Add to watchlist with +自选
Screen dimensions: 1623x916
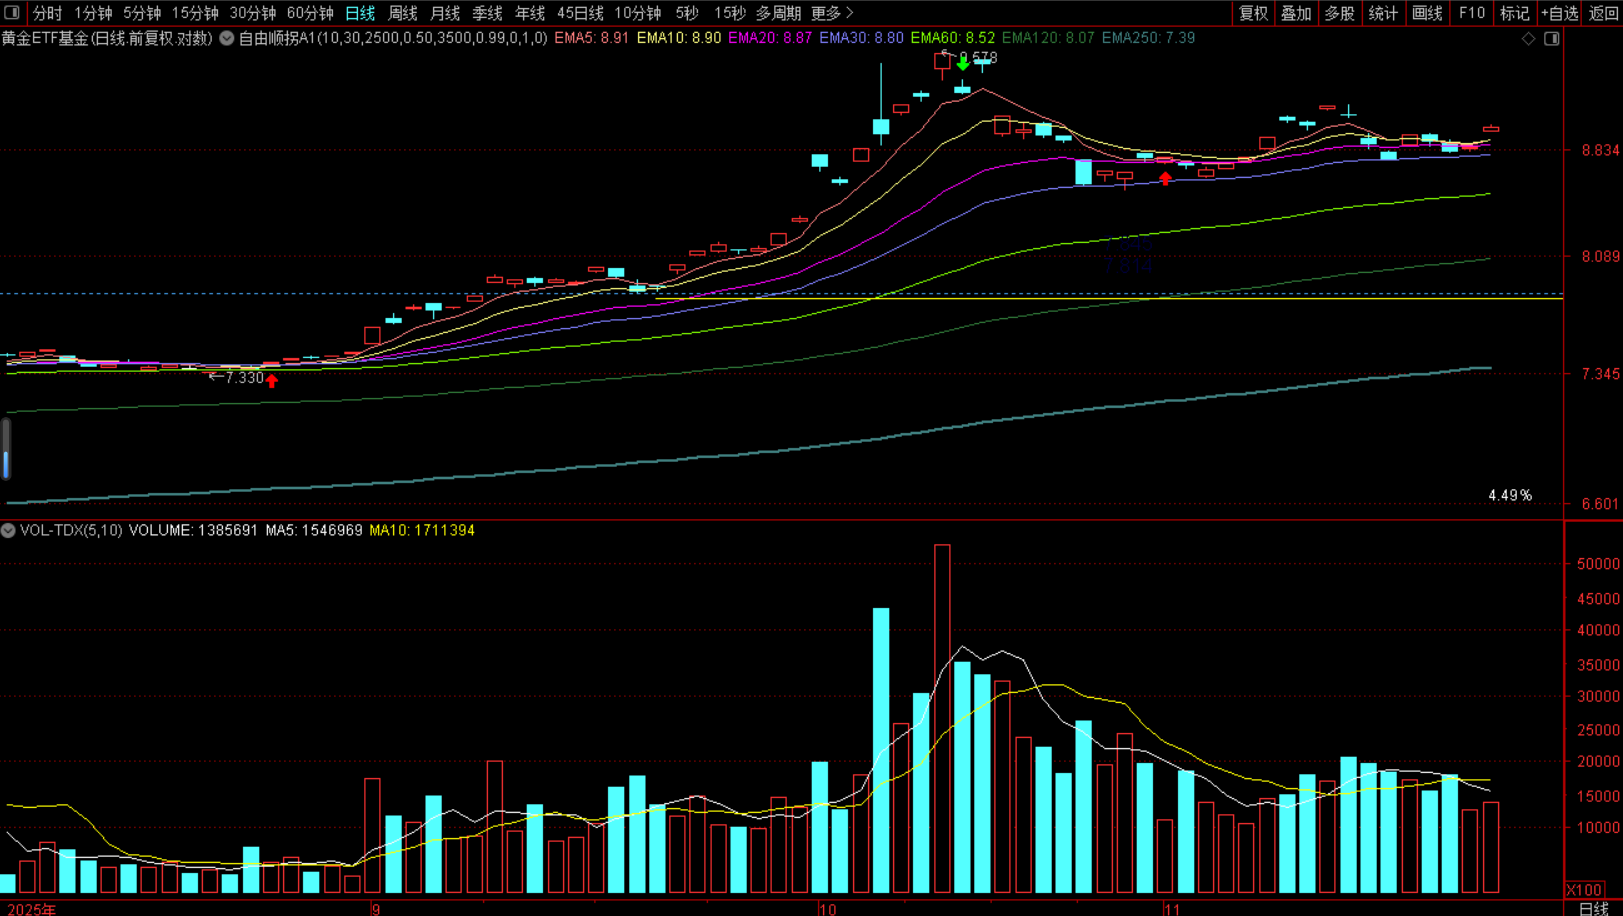(x=1559, y=13)
